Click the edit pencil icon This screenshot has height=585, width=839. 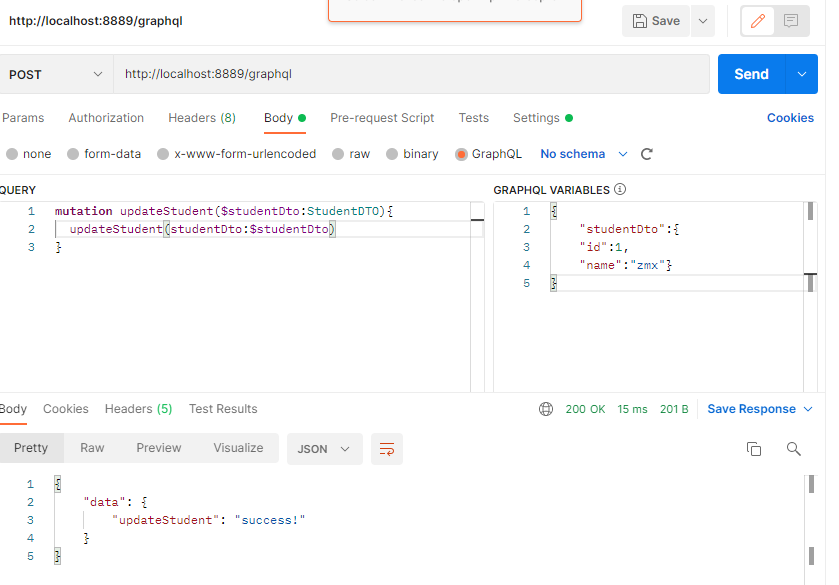(x=757, y=21)
